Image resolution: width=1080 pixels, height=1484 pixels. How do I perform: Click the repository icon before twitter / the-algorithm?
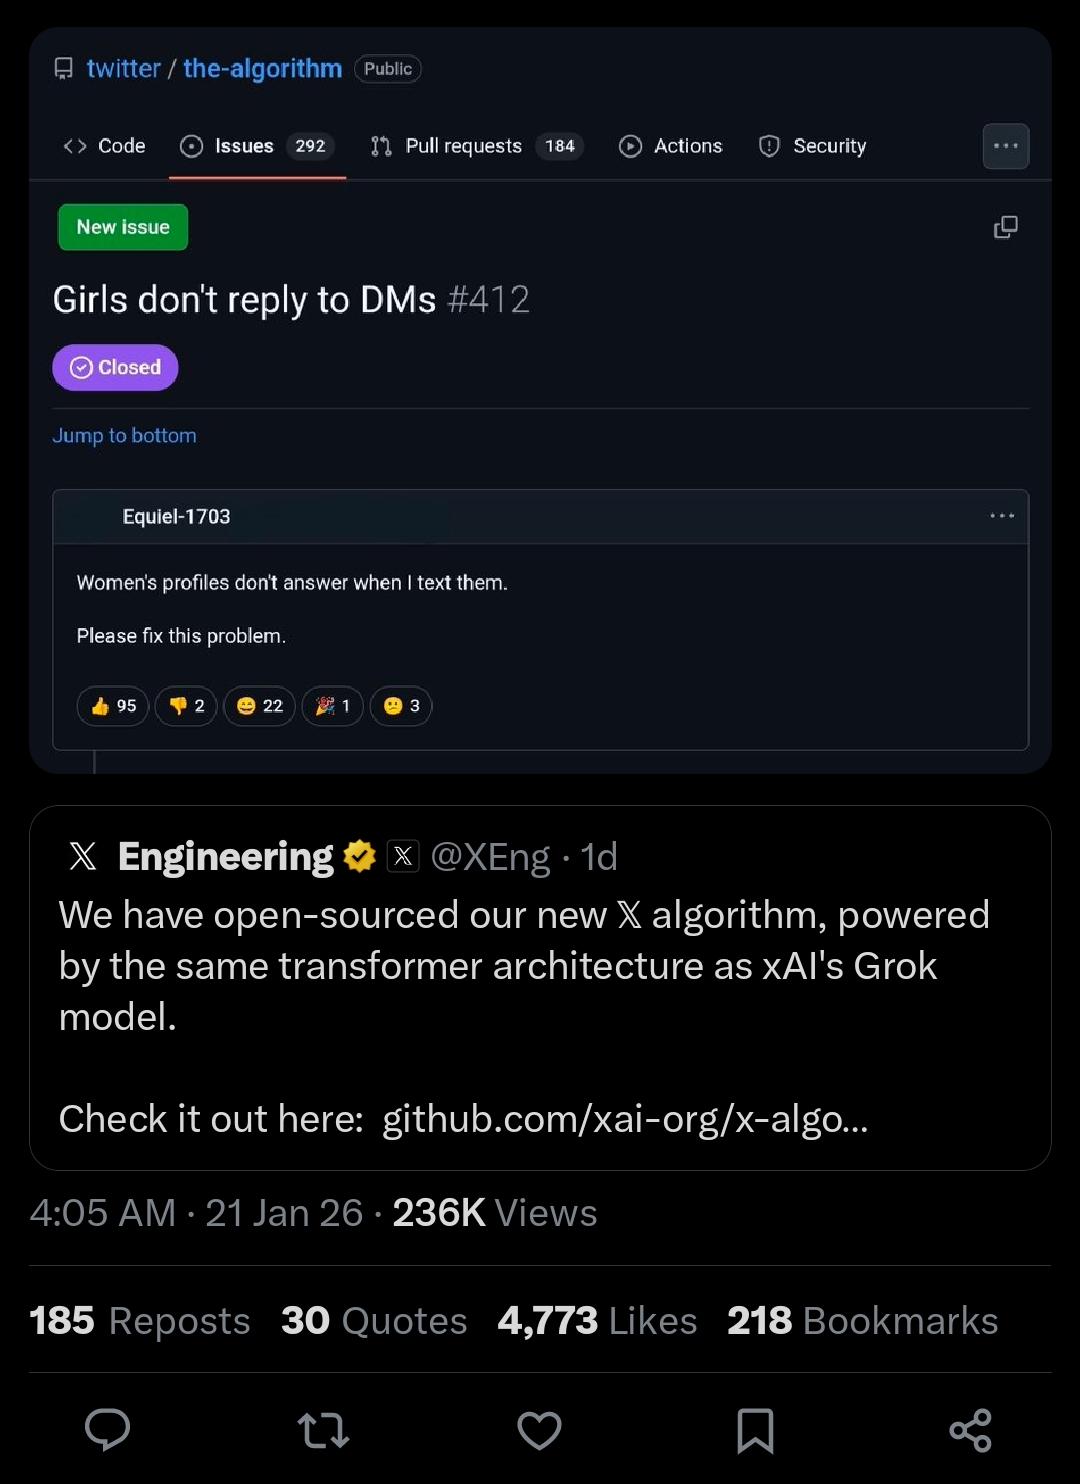63,68
